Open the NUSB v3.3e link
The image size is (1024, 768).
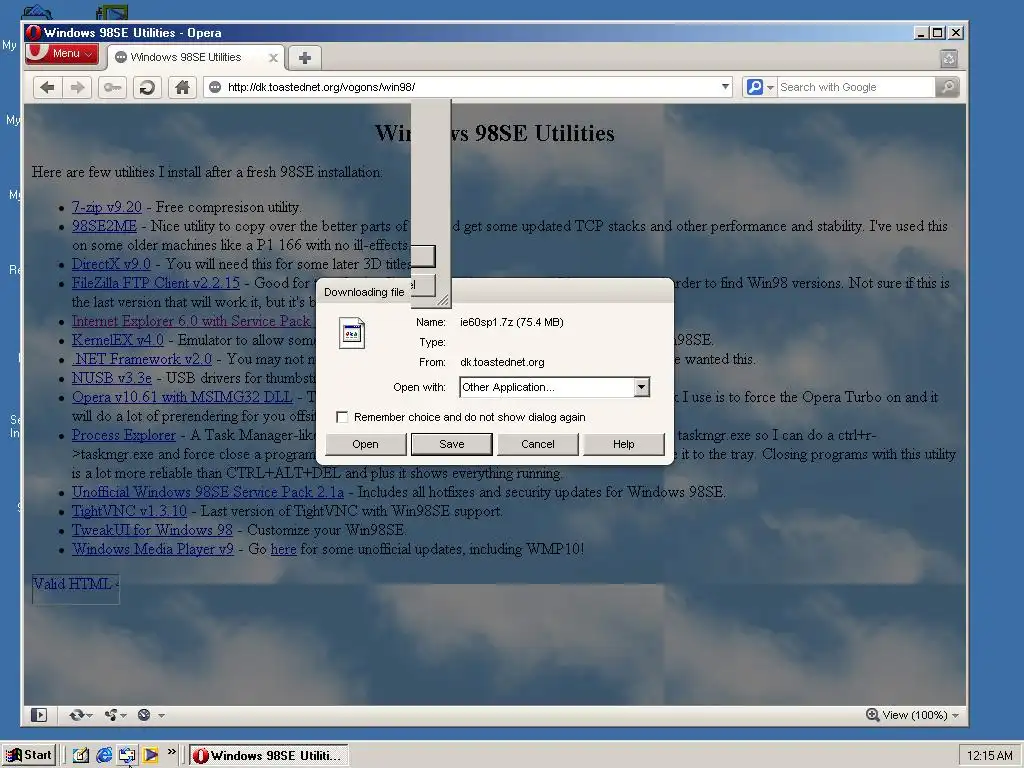pos(112,377)
